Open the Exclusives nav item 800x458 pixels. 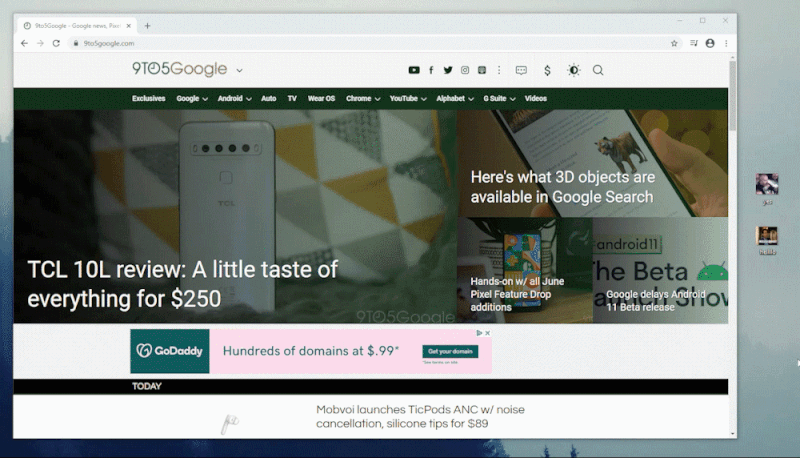148,98
